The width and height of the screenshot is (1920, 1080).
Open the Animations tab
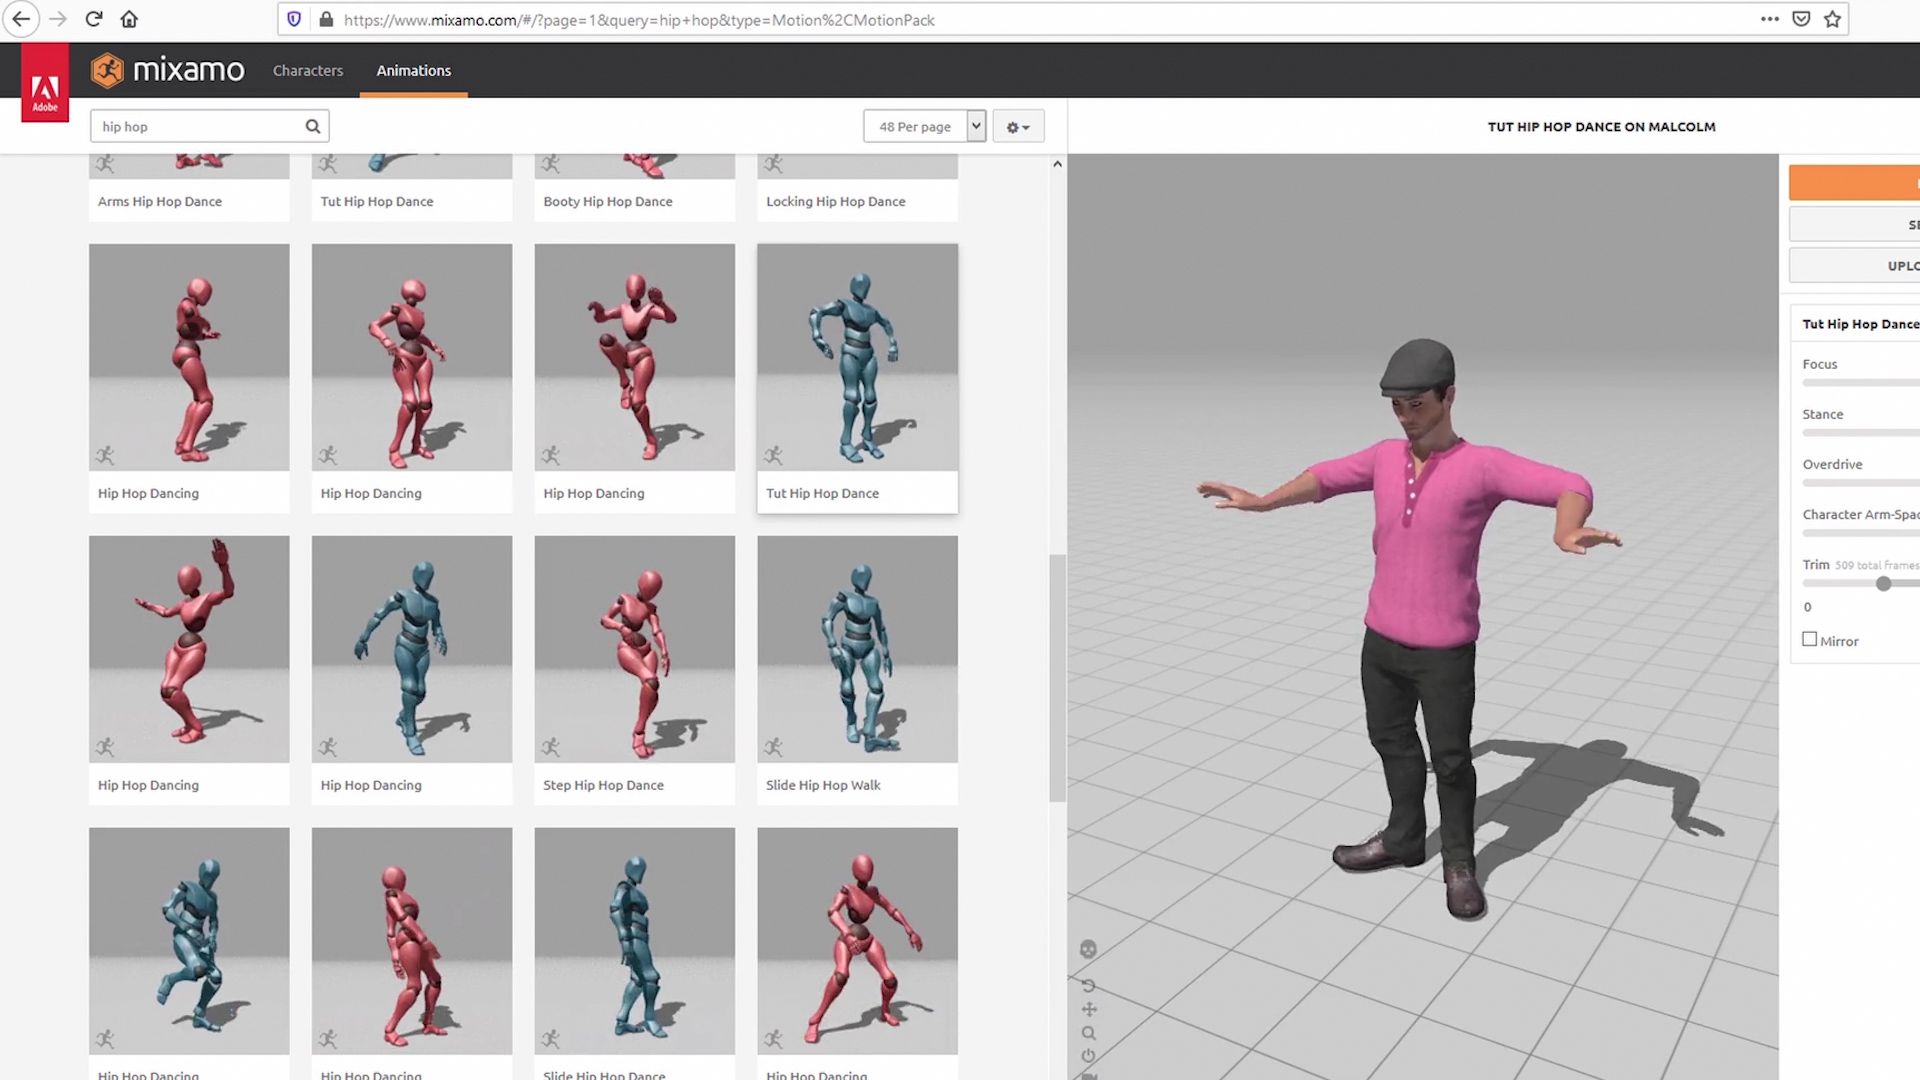[413, 71]
